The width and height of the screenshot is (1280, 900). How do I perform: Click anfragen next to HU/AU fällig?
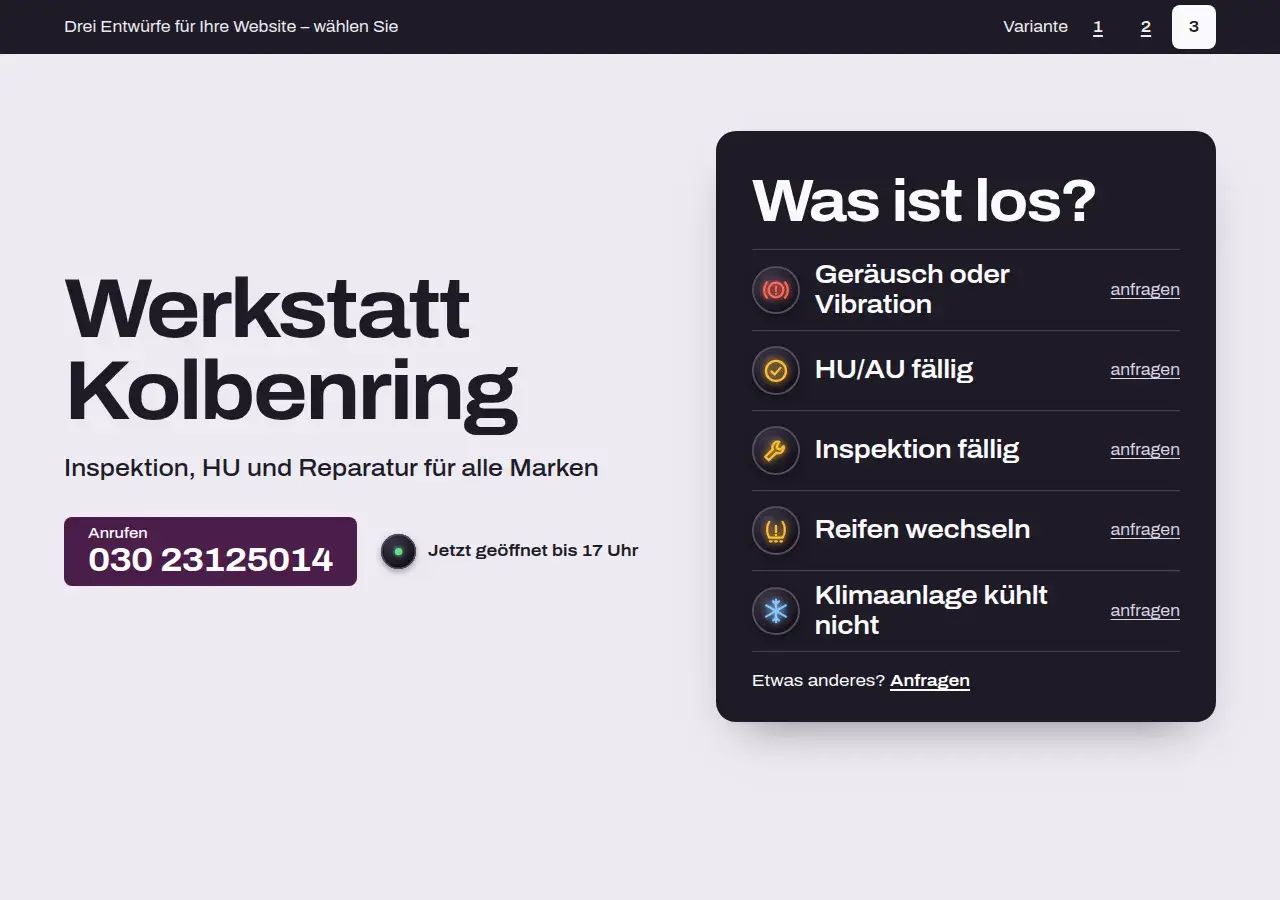[x=1145, y=370]
